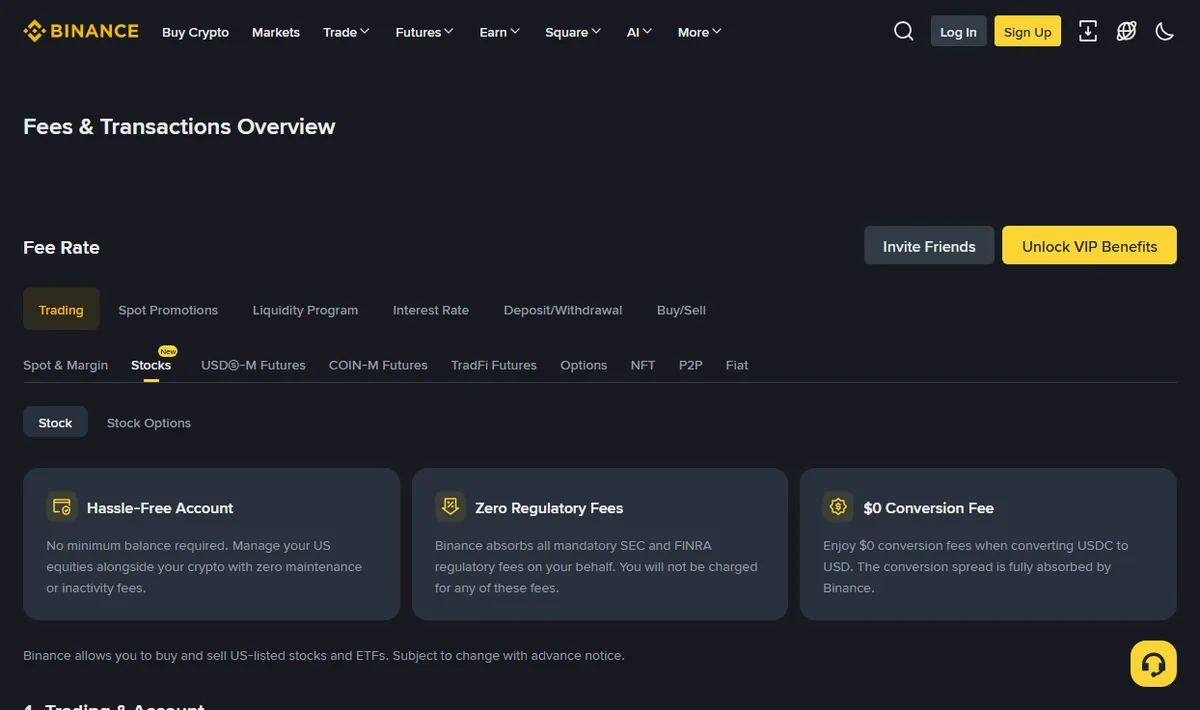1200x710 pixels.
Task: Click the Invite Friends button
Action: (929, 246)
